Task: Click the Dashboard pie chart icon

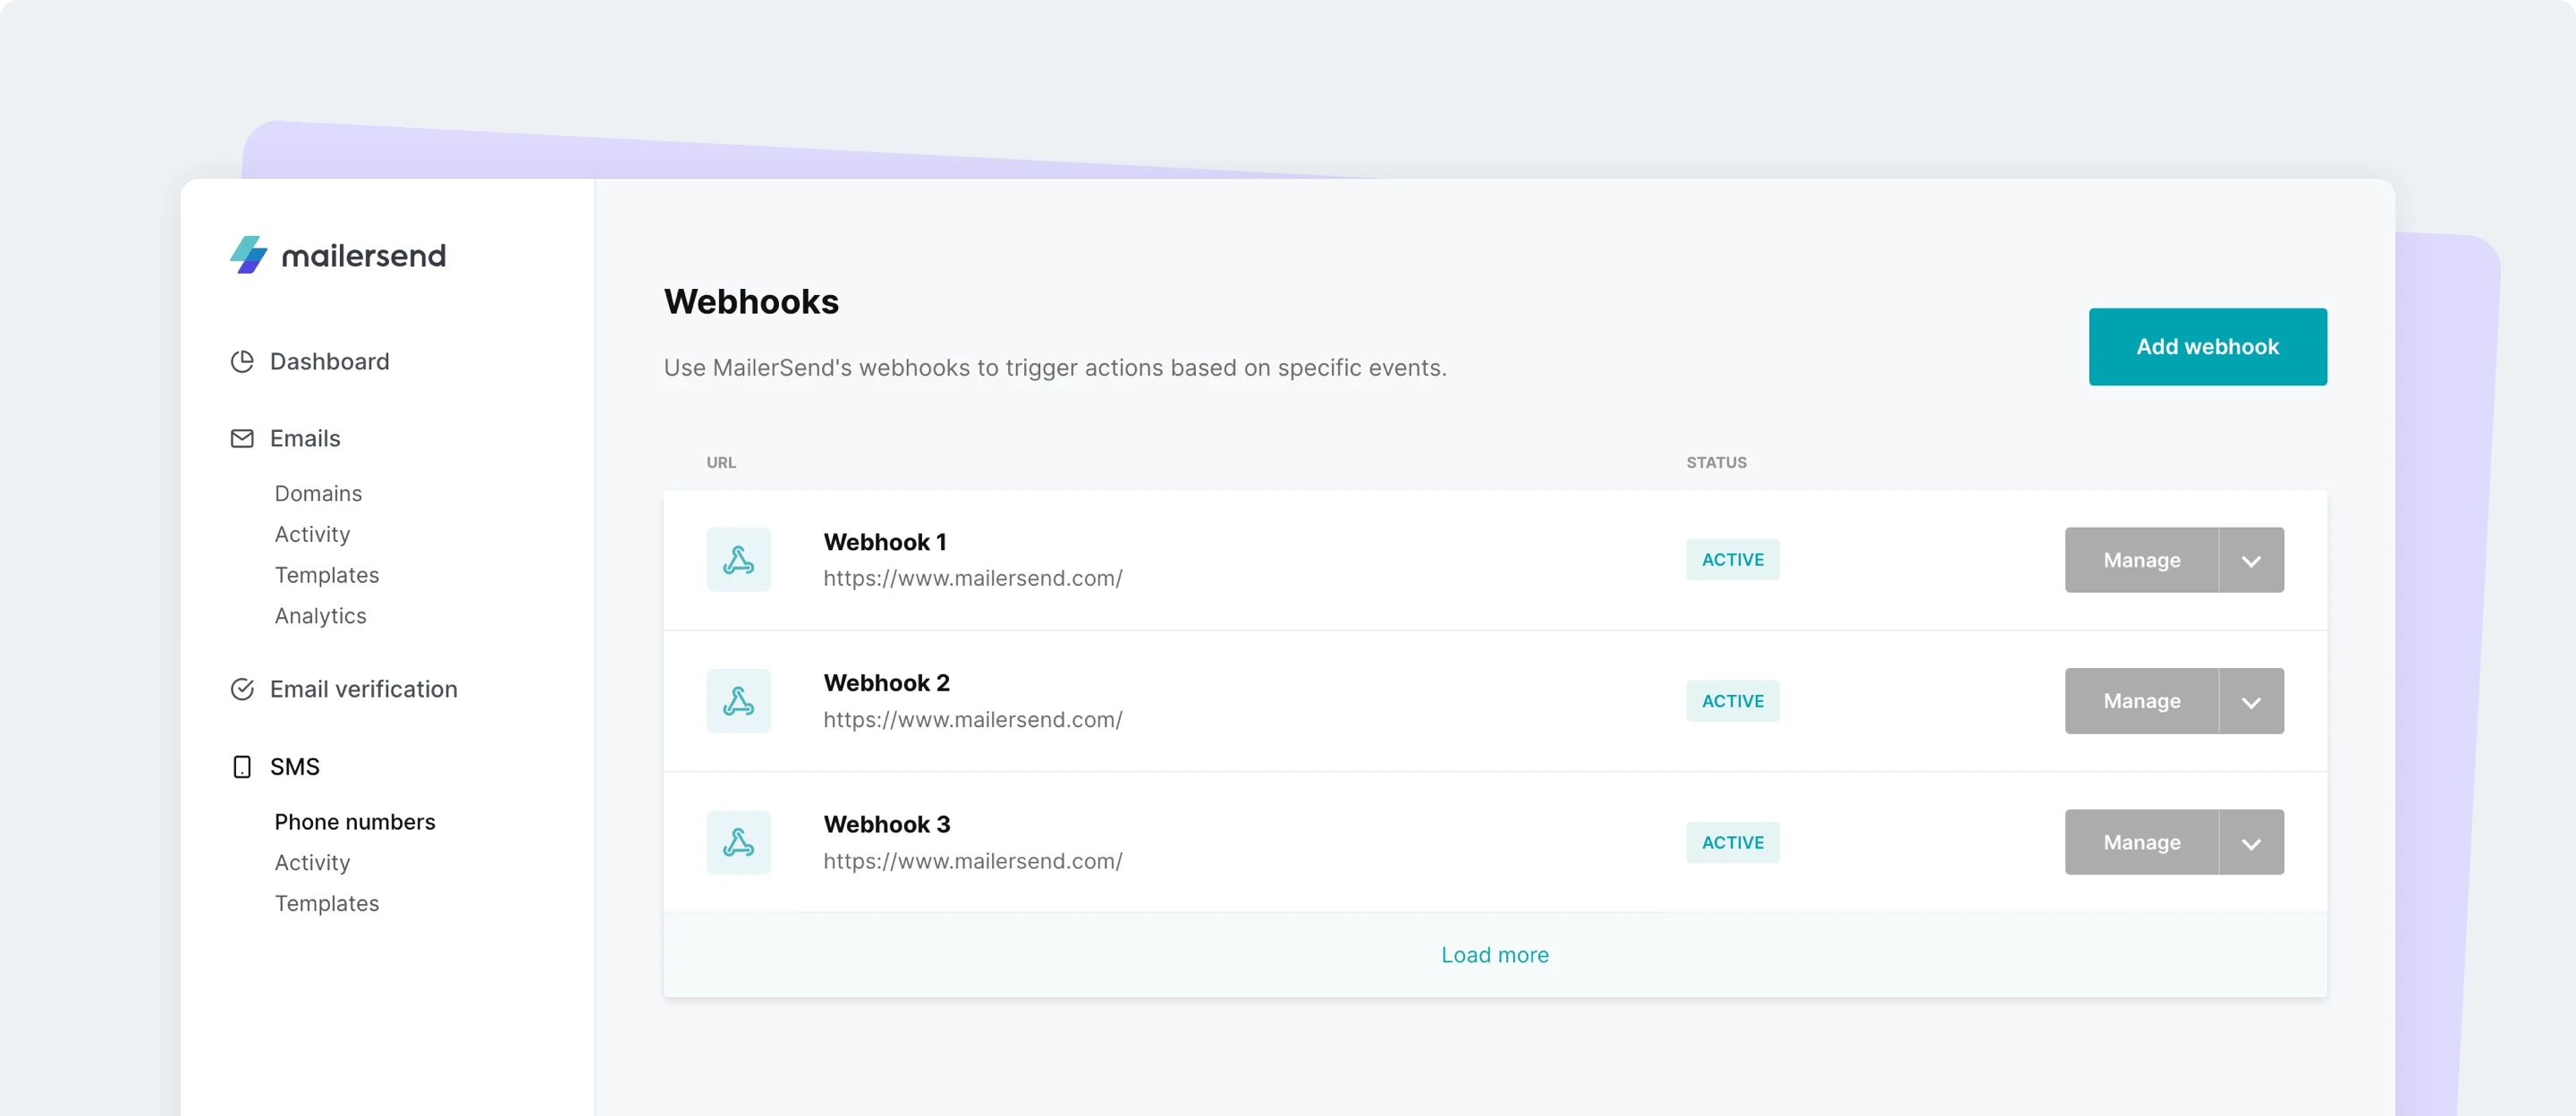Action: pyautogui.click(x=242, y=361)
